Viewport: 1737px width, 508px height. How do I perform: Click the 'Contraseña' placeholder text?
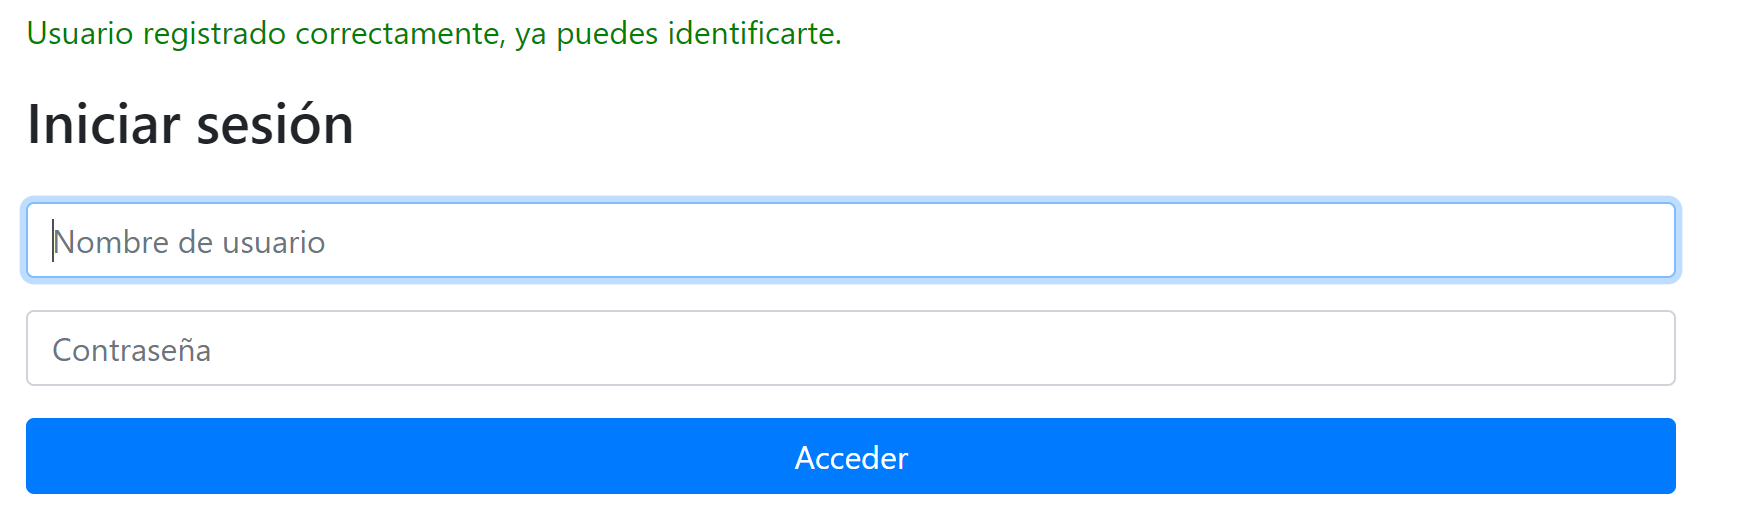[x=132, y=350]
